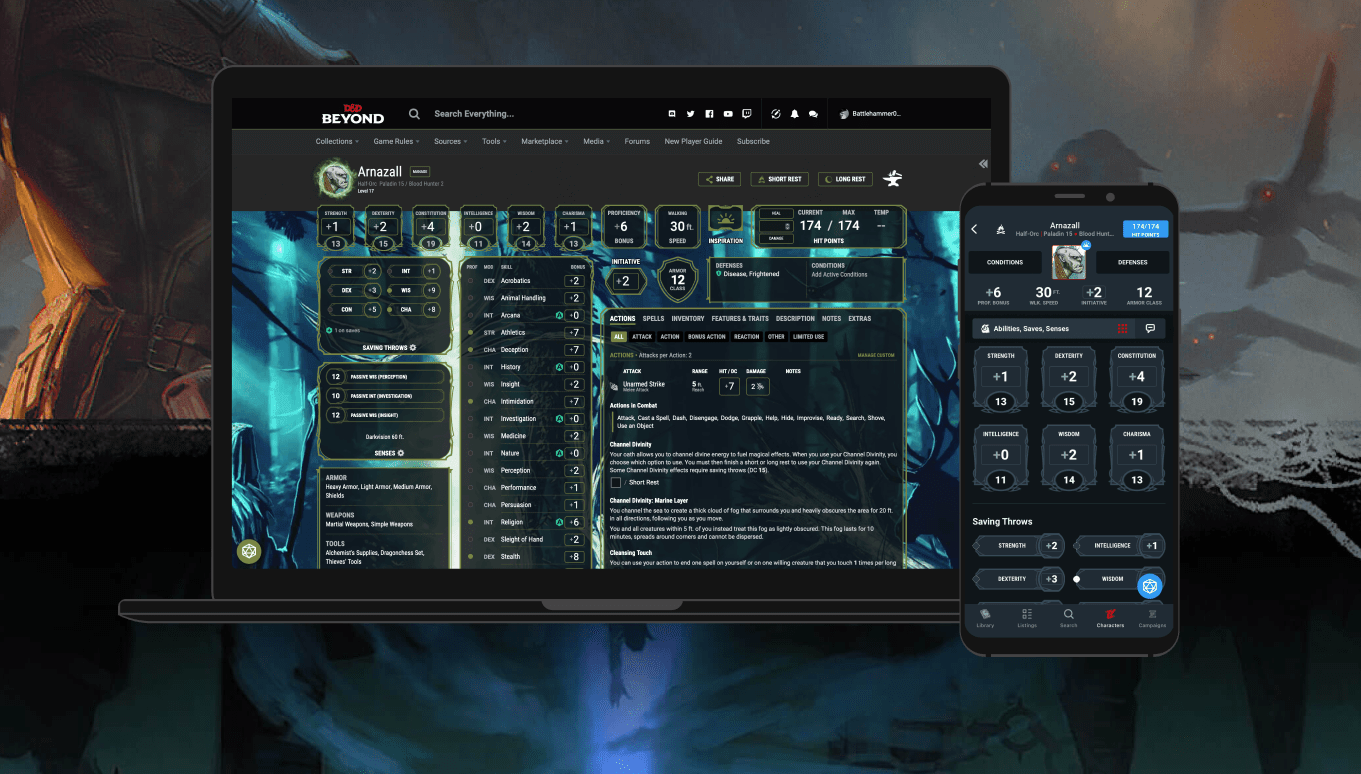Check the Channel Divinity Short Rest box
The height and width of the screenshot is (774, 1361).
616,482
